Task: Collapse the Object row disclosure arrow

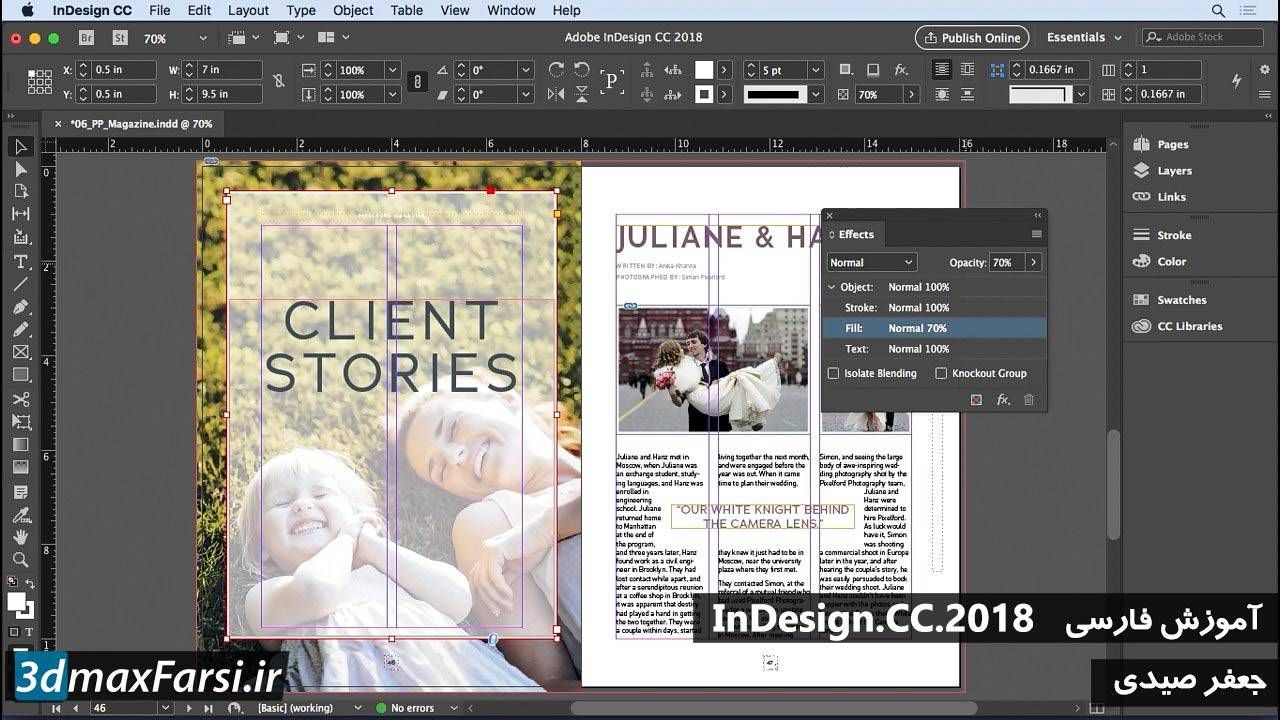Action: click(831, 287)
